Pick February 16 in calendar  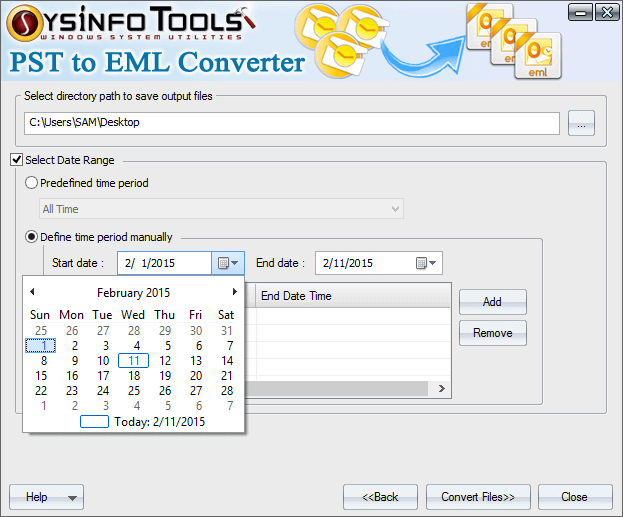[x=72, y=376]
